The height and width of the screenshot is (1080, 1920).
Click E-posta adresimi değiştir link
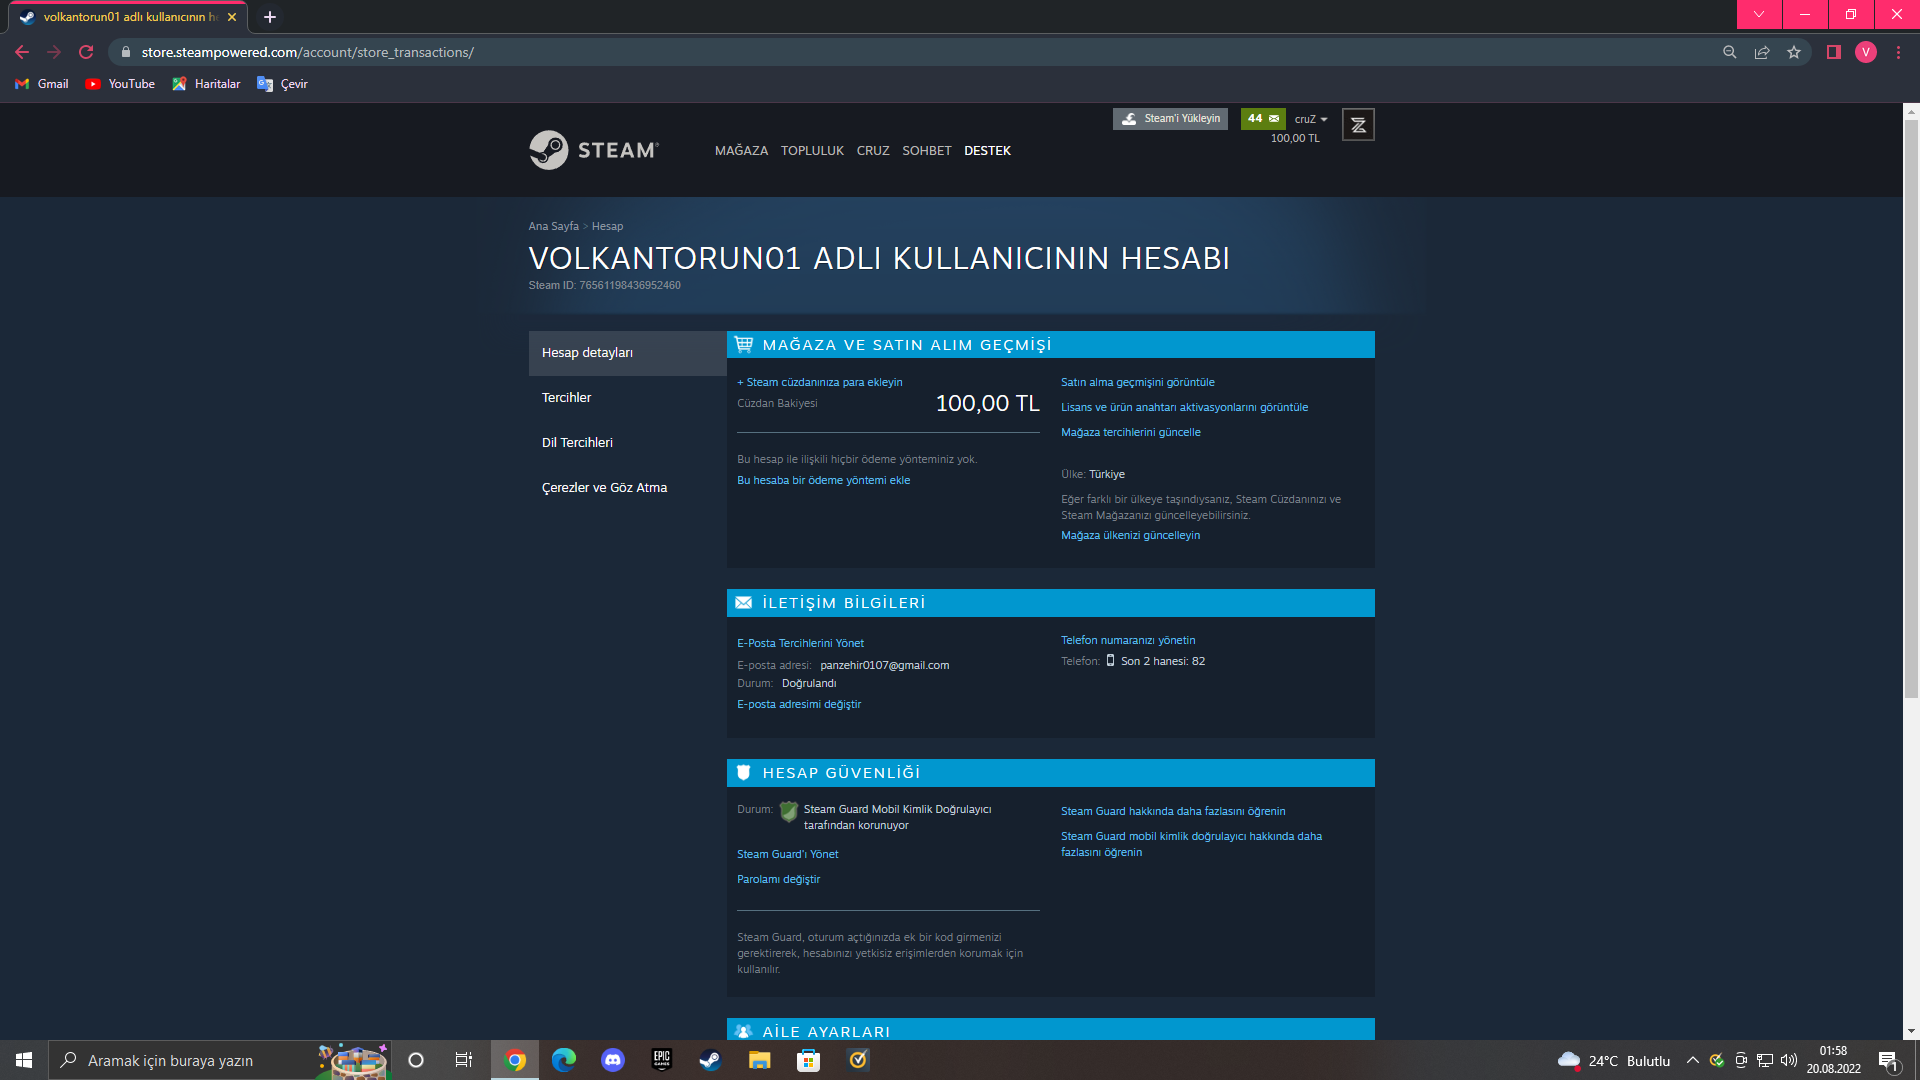pos(799,704)
